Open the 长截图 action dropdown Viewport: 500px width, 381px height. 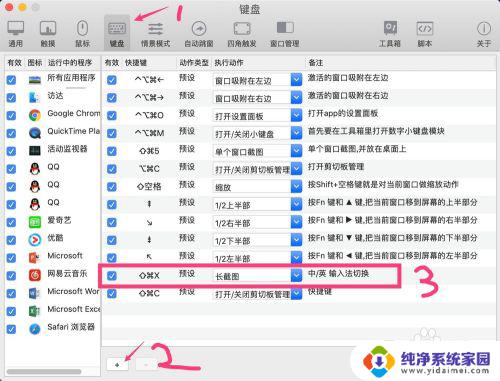296,276
